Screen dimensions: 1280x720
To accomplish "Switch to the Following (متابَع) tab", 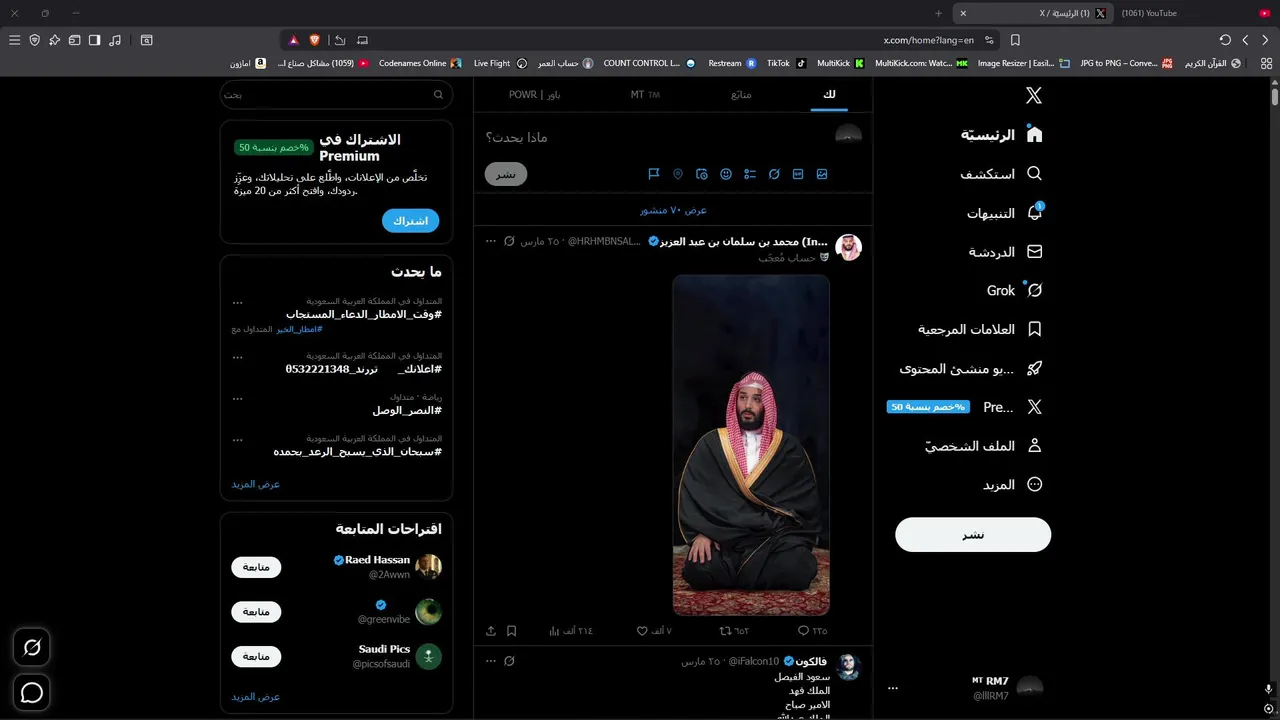I will (741, 94).
